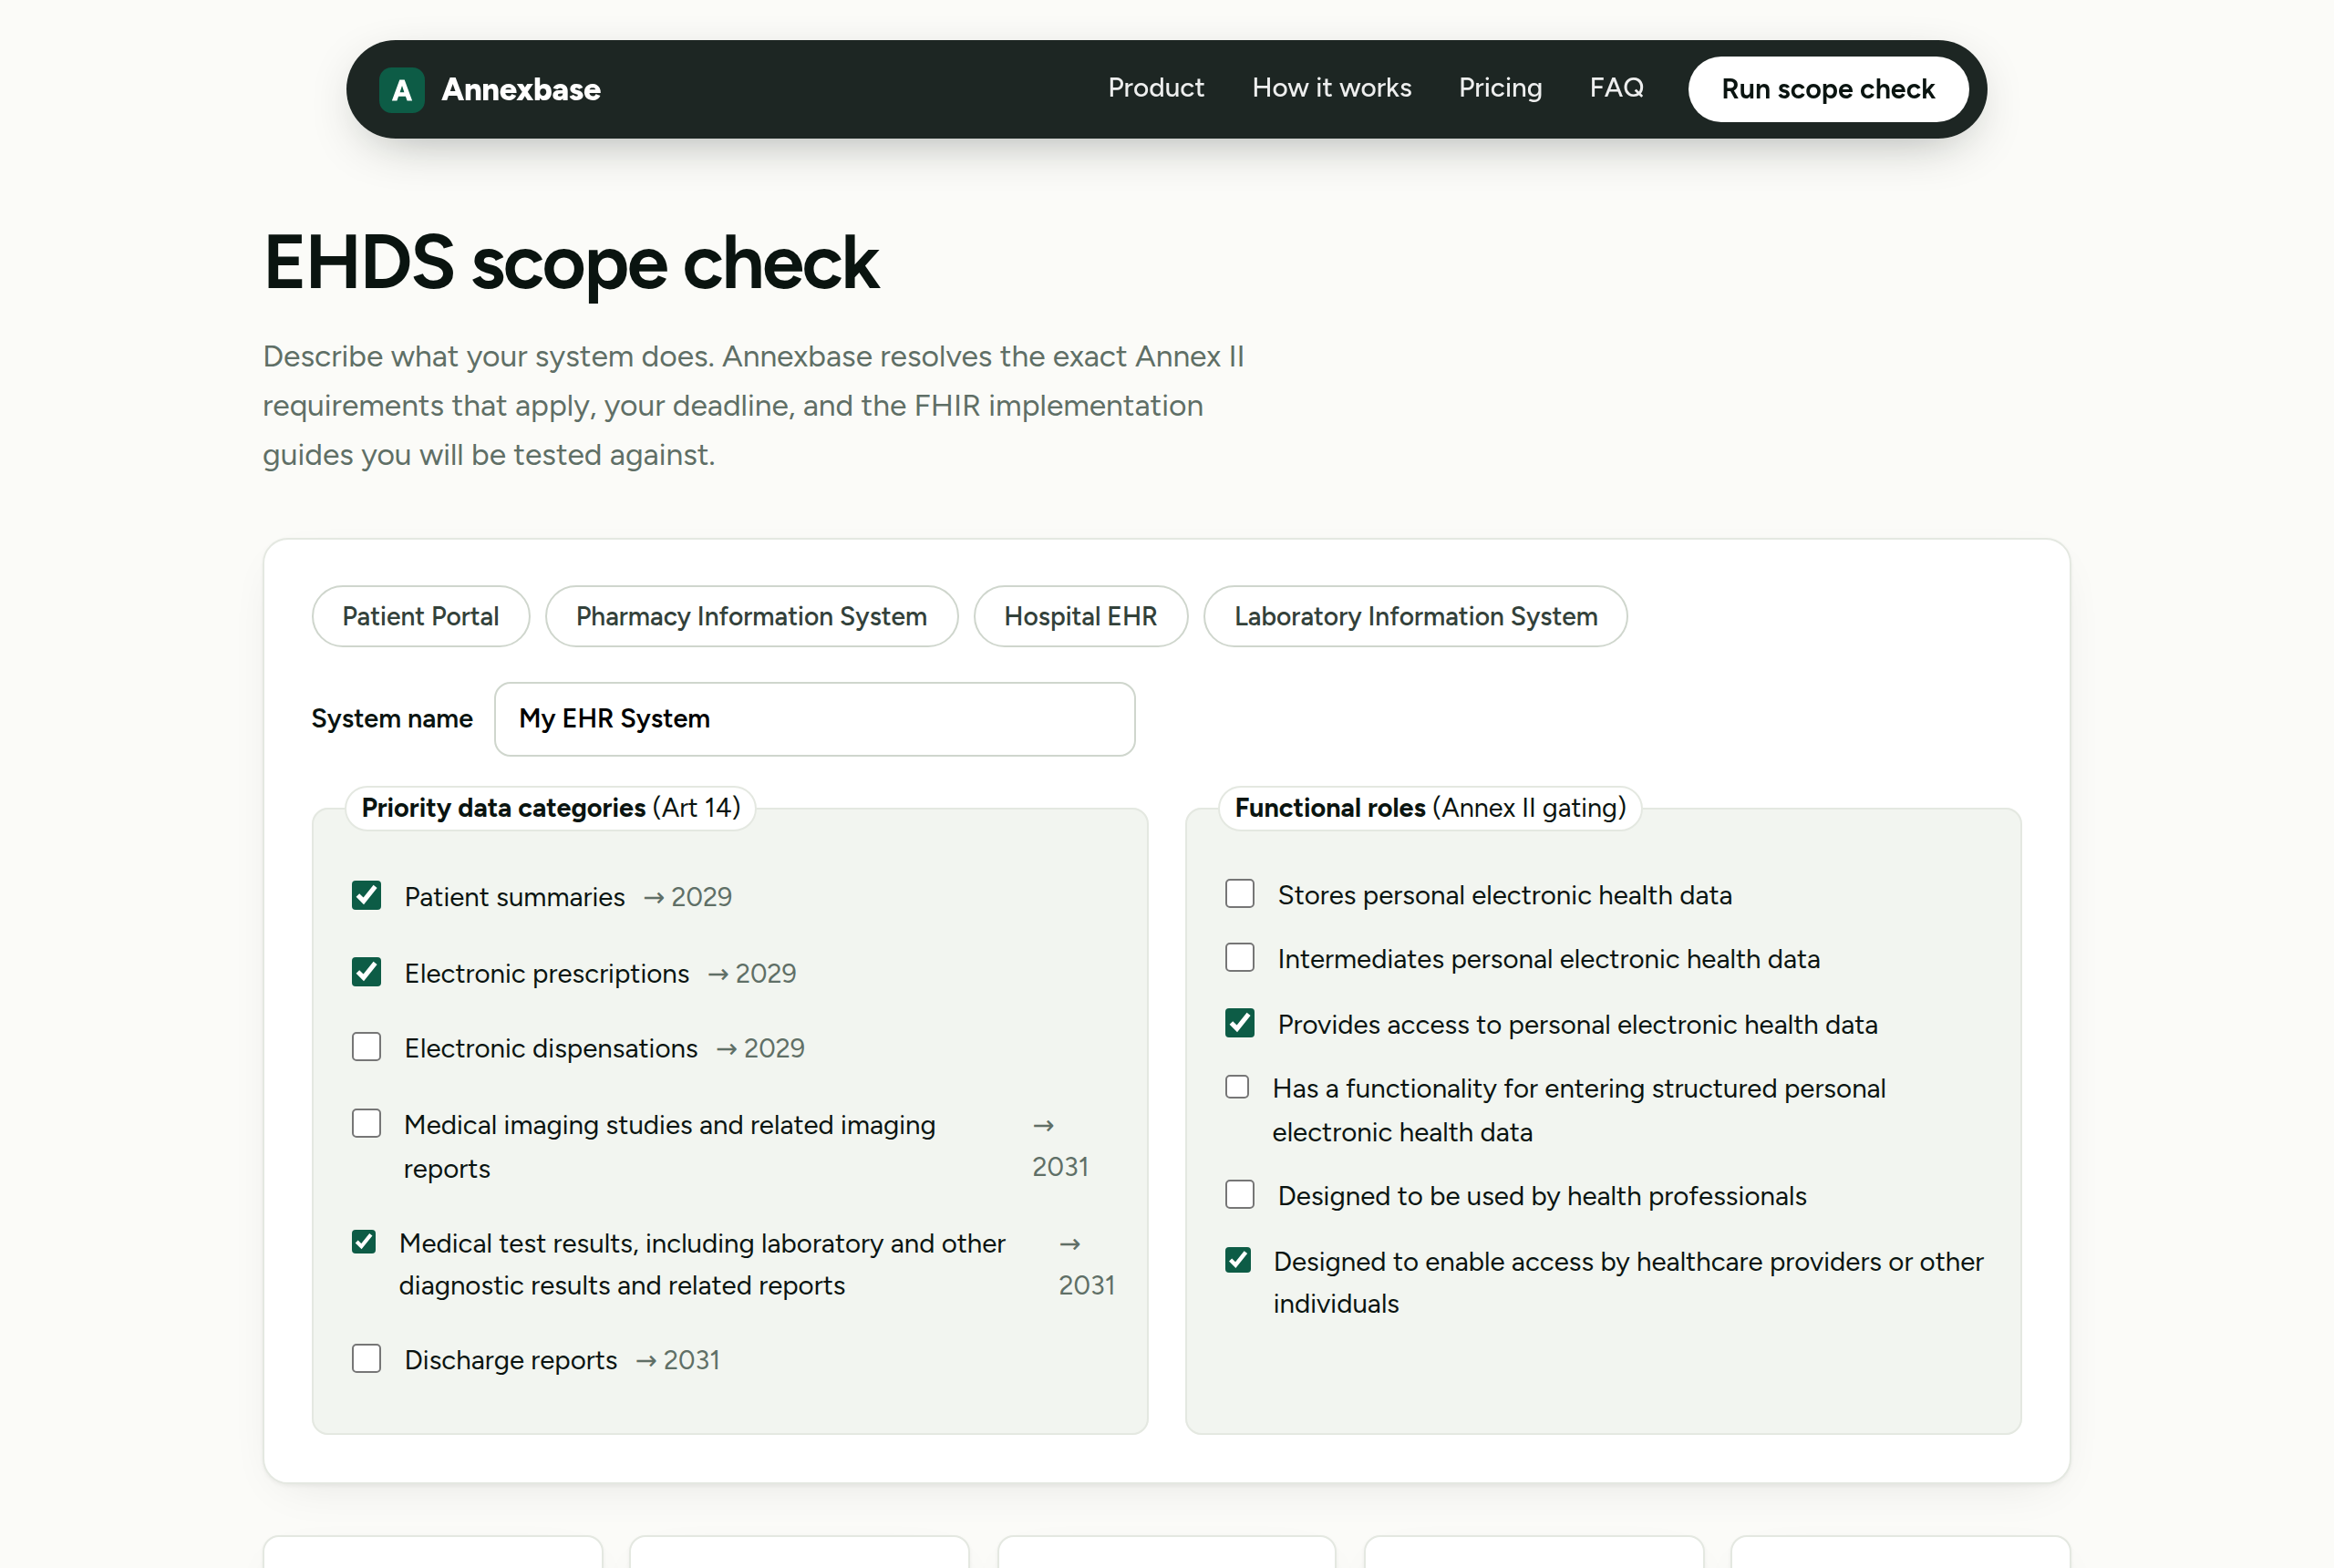2334x1568 pixels.
Task: Click the 'Functional roles (Annex II gating)' legend
Action: (1430, 808)
